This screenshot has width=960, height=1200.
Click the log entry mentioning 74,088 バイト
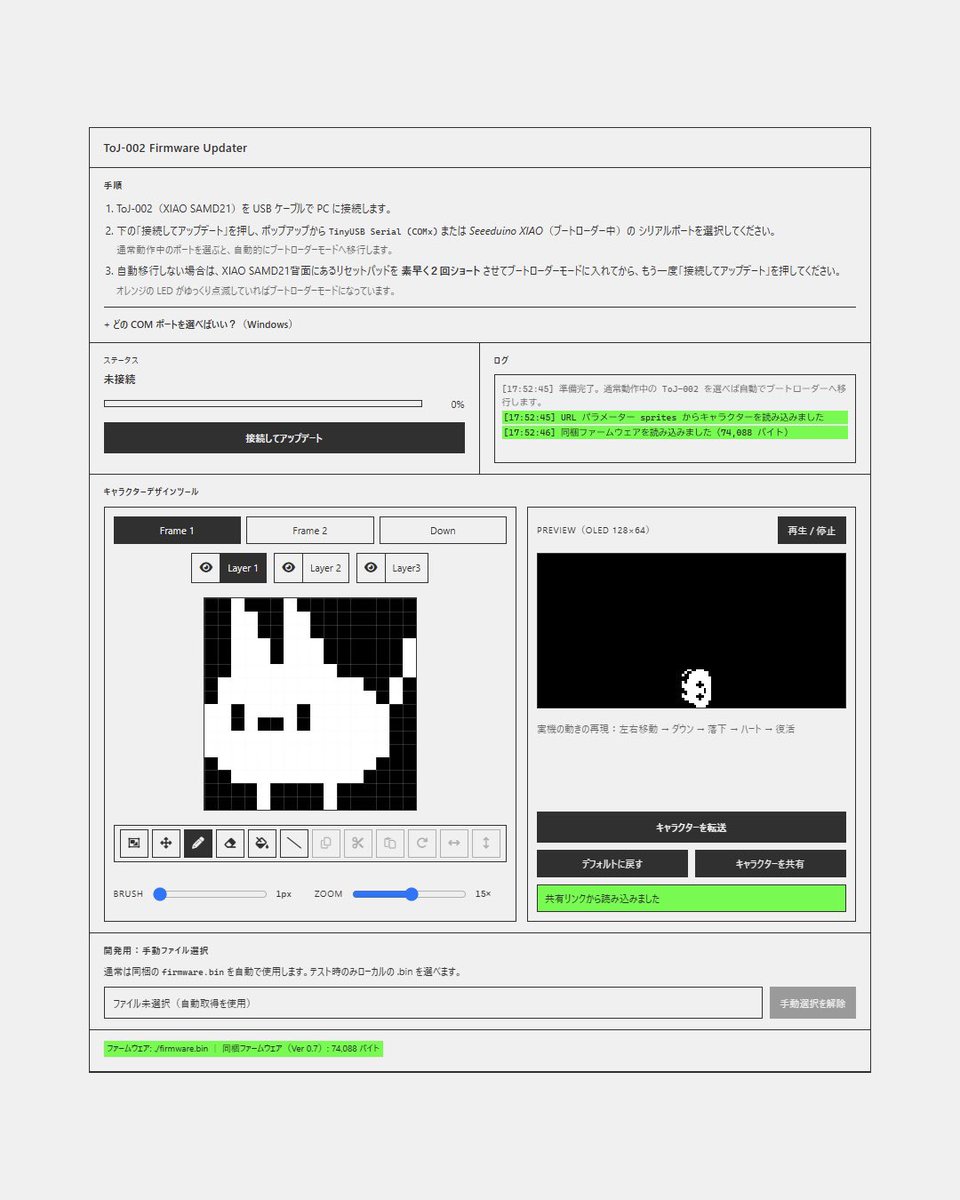675,432
